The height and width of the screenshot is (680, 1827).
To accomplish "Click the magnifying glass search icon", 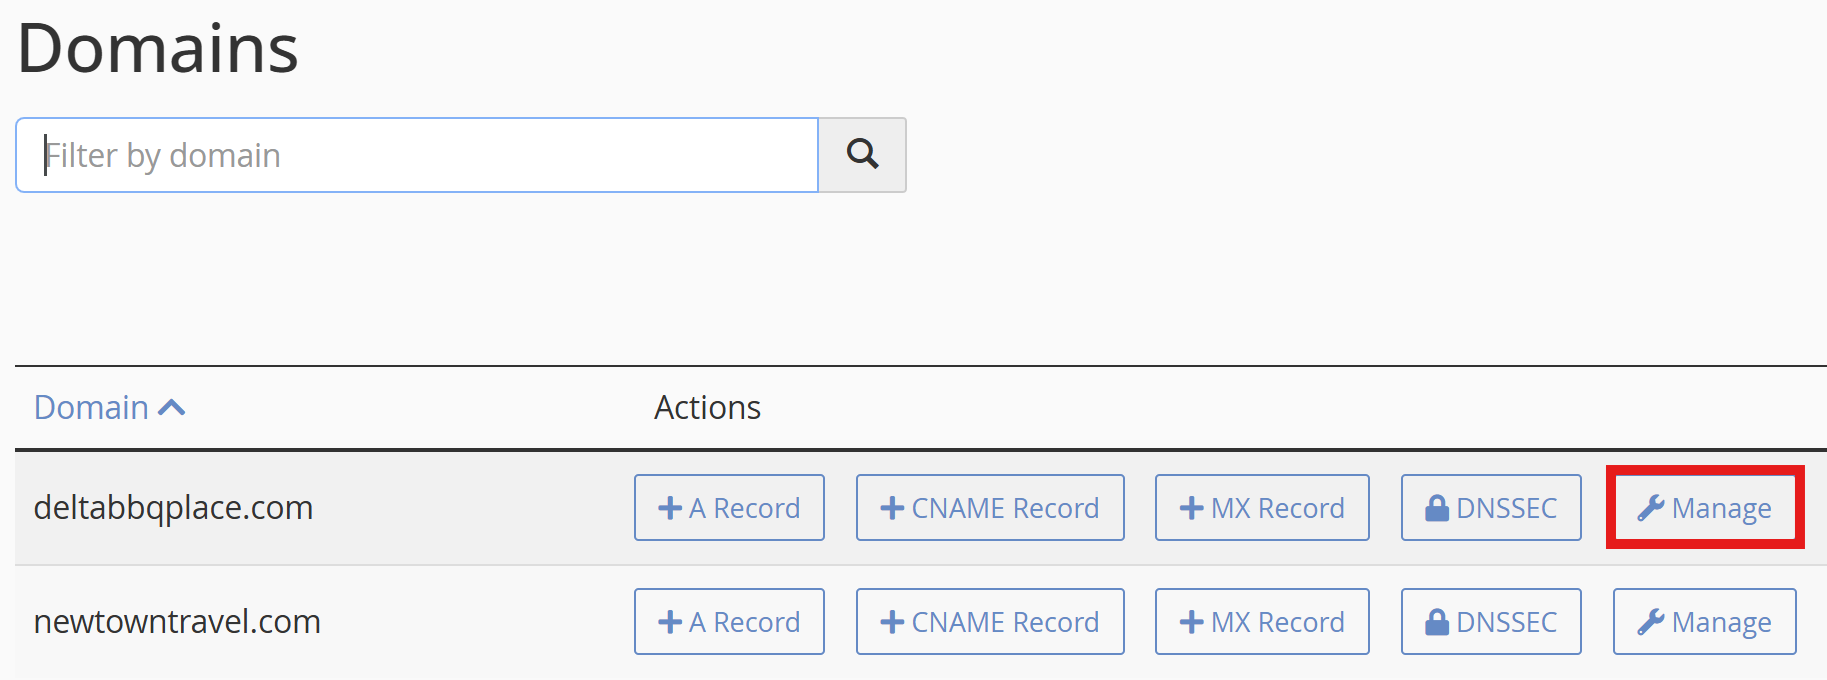I will [x=862, y=154].
